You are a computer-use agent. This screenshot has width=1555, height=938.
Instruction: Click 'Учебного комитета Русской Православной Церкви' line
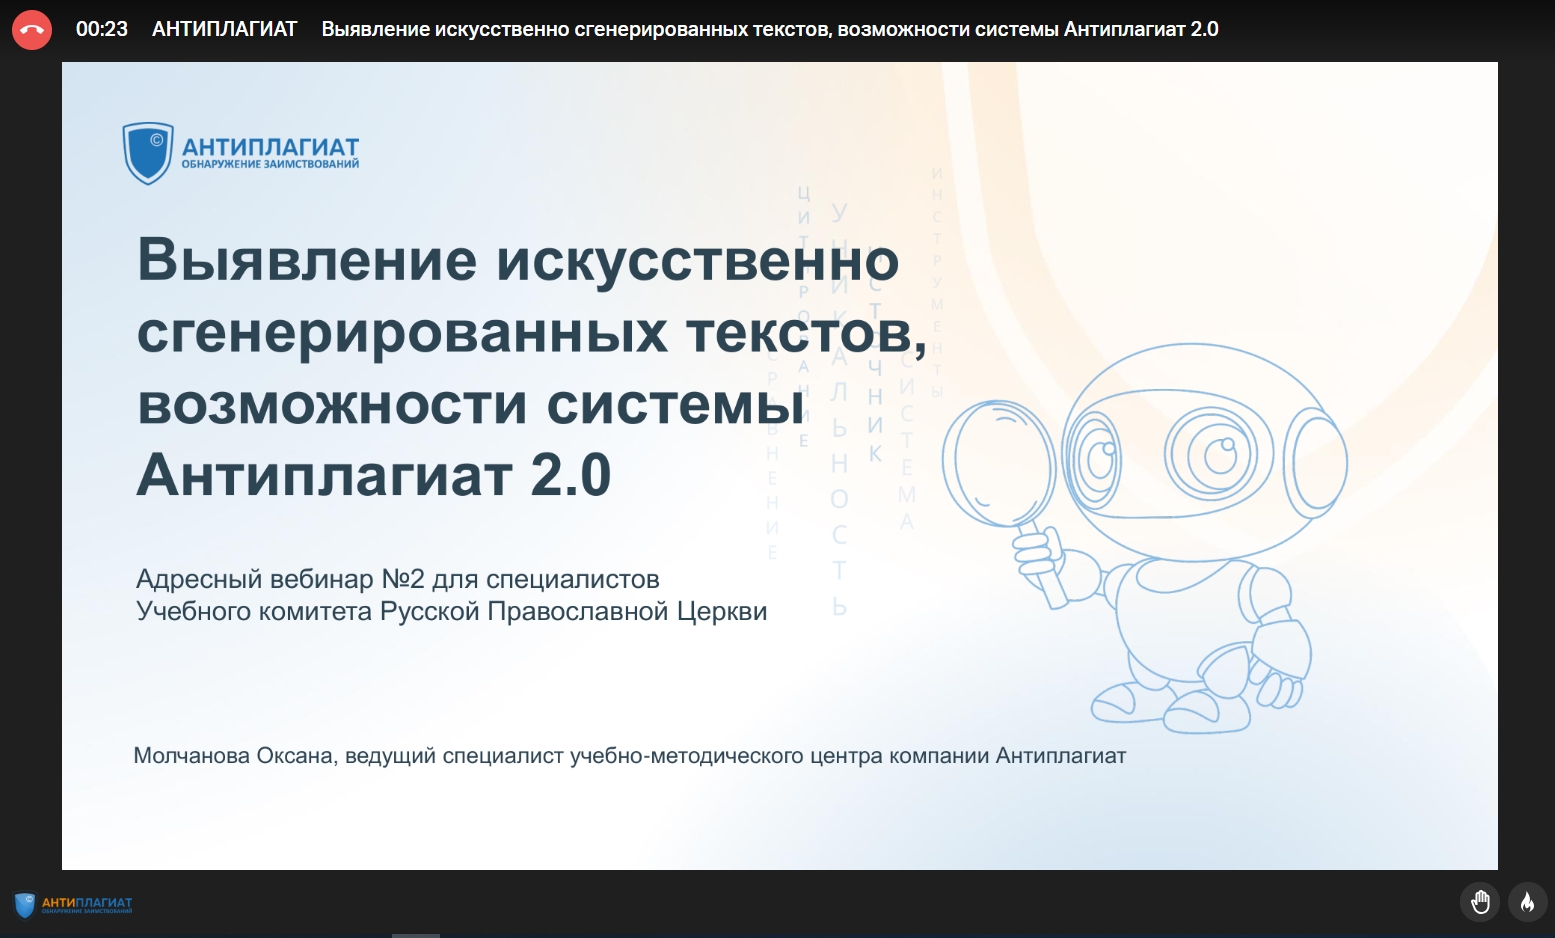click(451, 611)
